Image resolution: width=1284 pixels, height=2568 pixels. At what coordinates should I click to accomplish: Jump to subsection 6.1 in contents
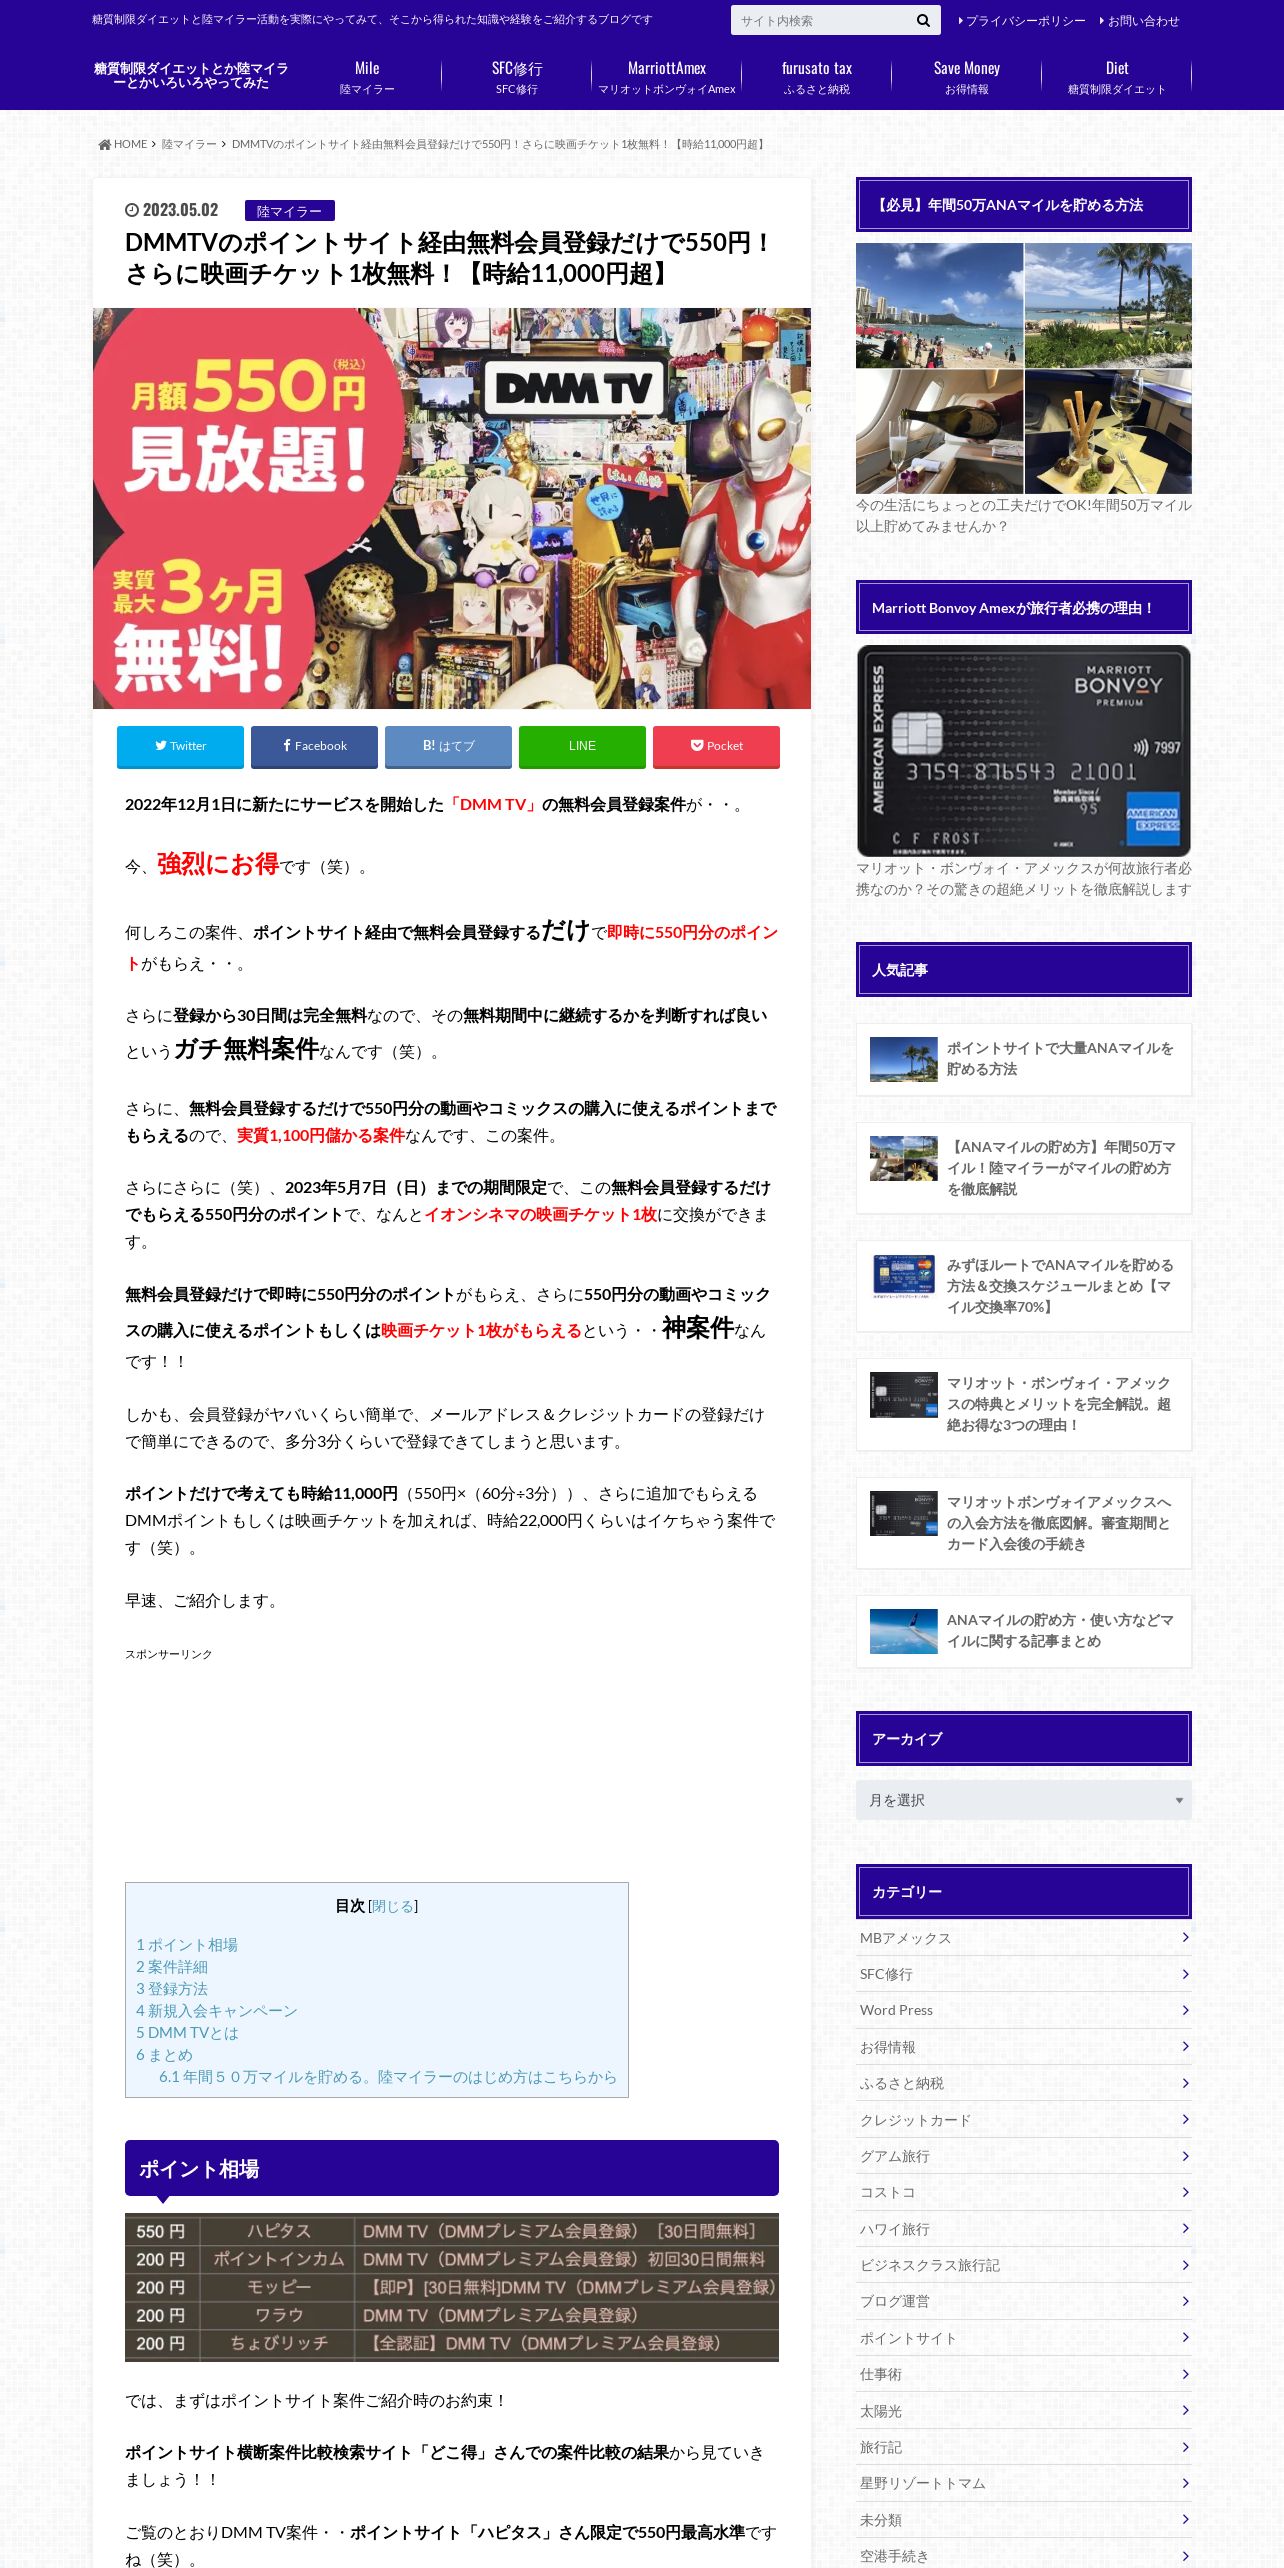388,2077
